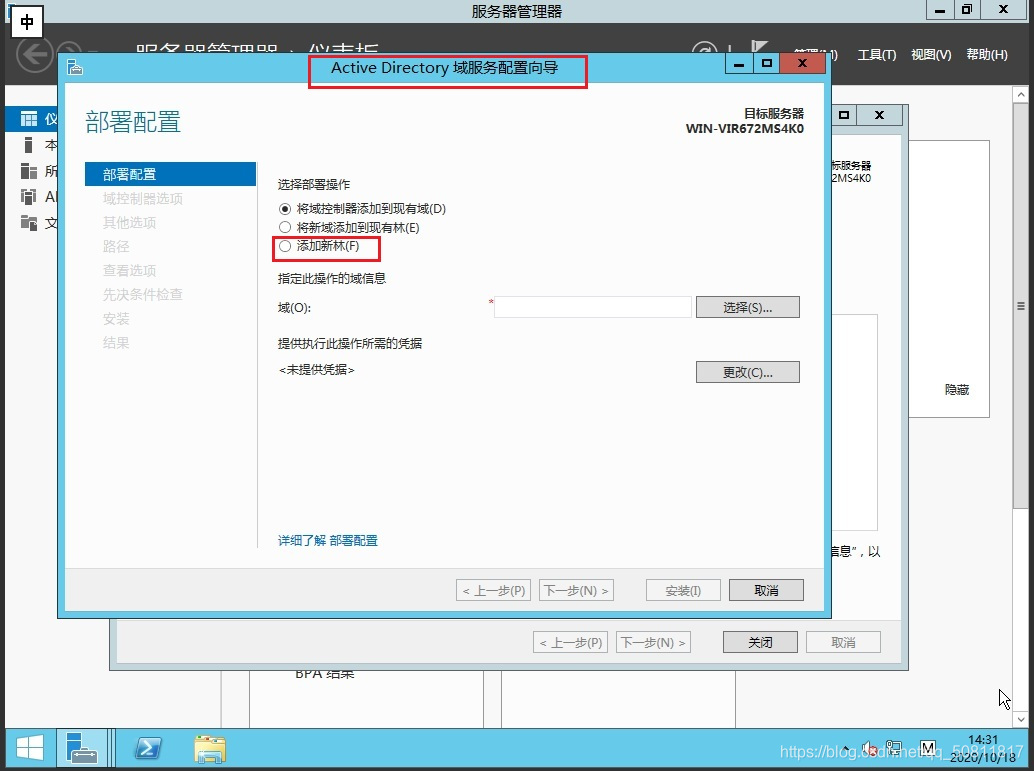
Task: Select the 部署配置 wizard step
Action: 170,174
